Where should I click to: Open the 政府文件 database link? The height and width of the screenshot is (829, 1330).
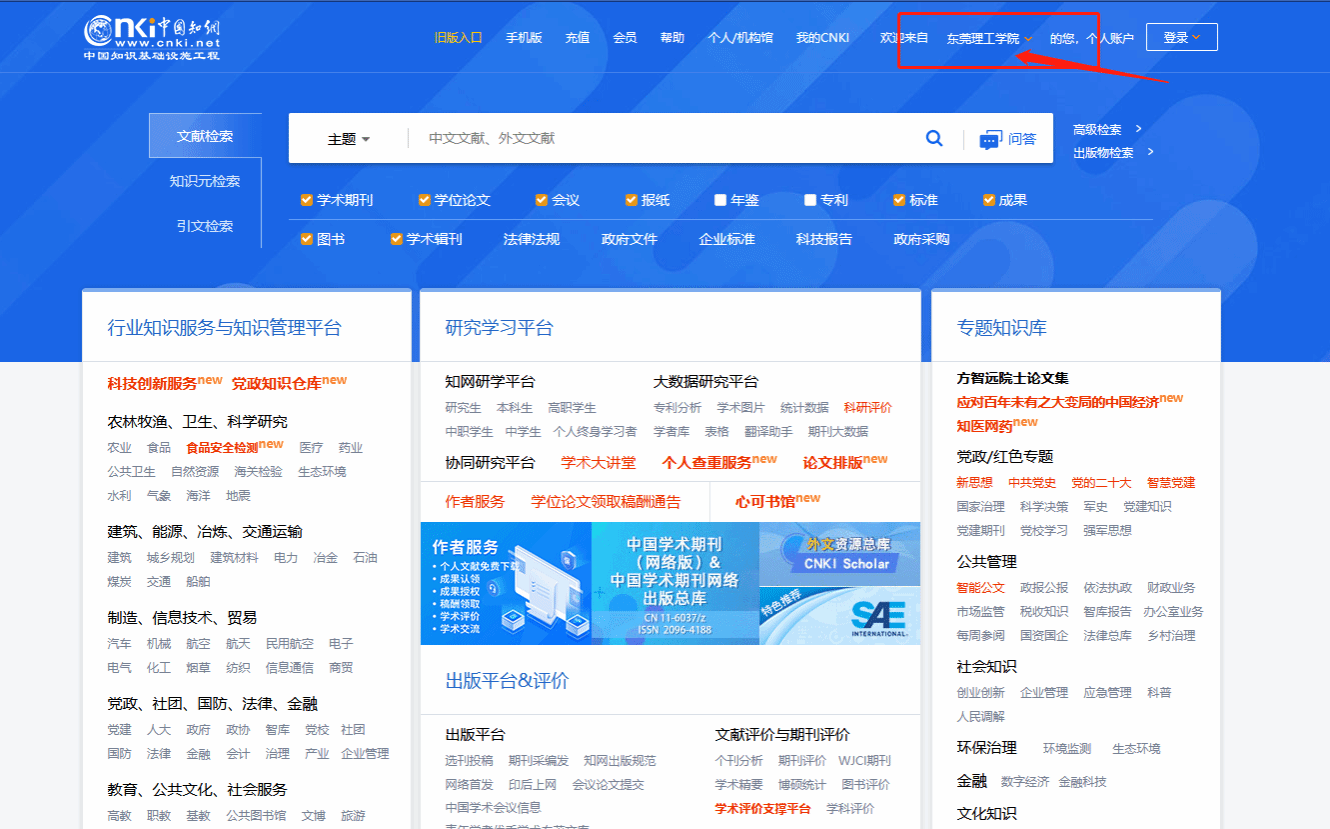tap(629, 239)
